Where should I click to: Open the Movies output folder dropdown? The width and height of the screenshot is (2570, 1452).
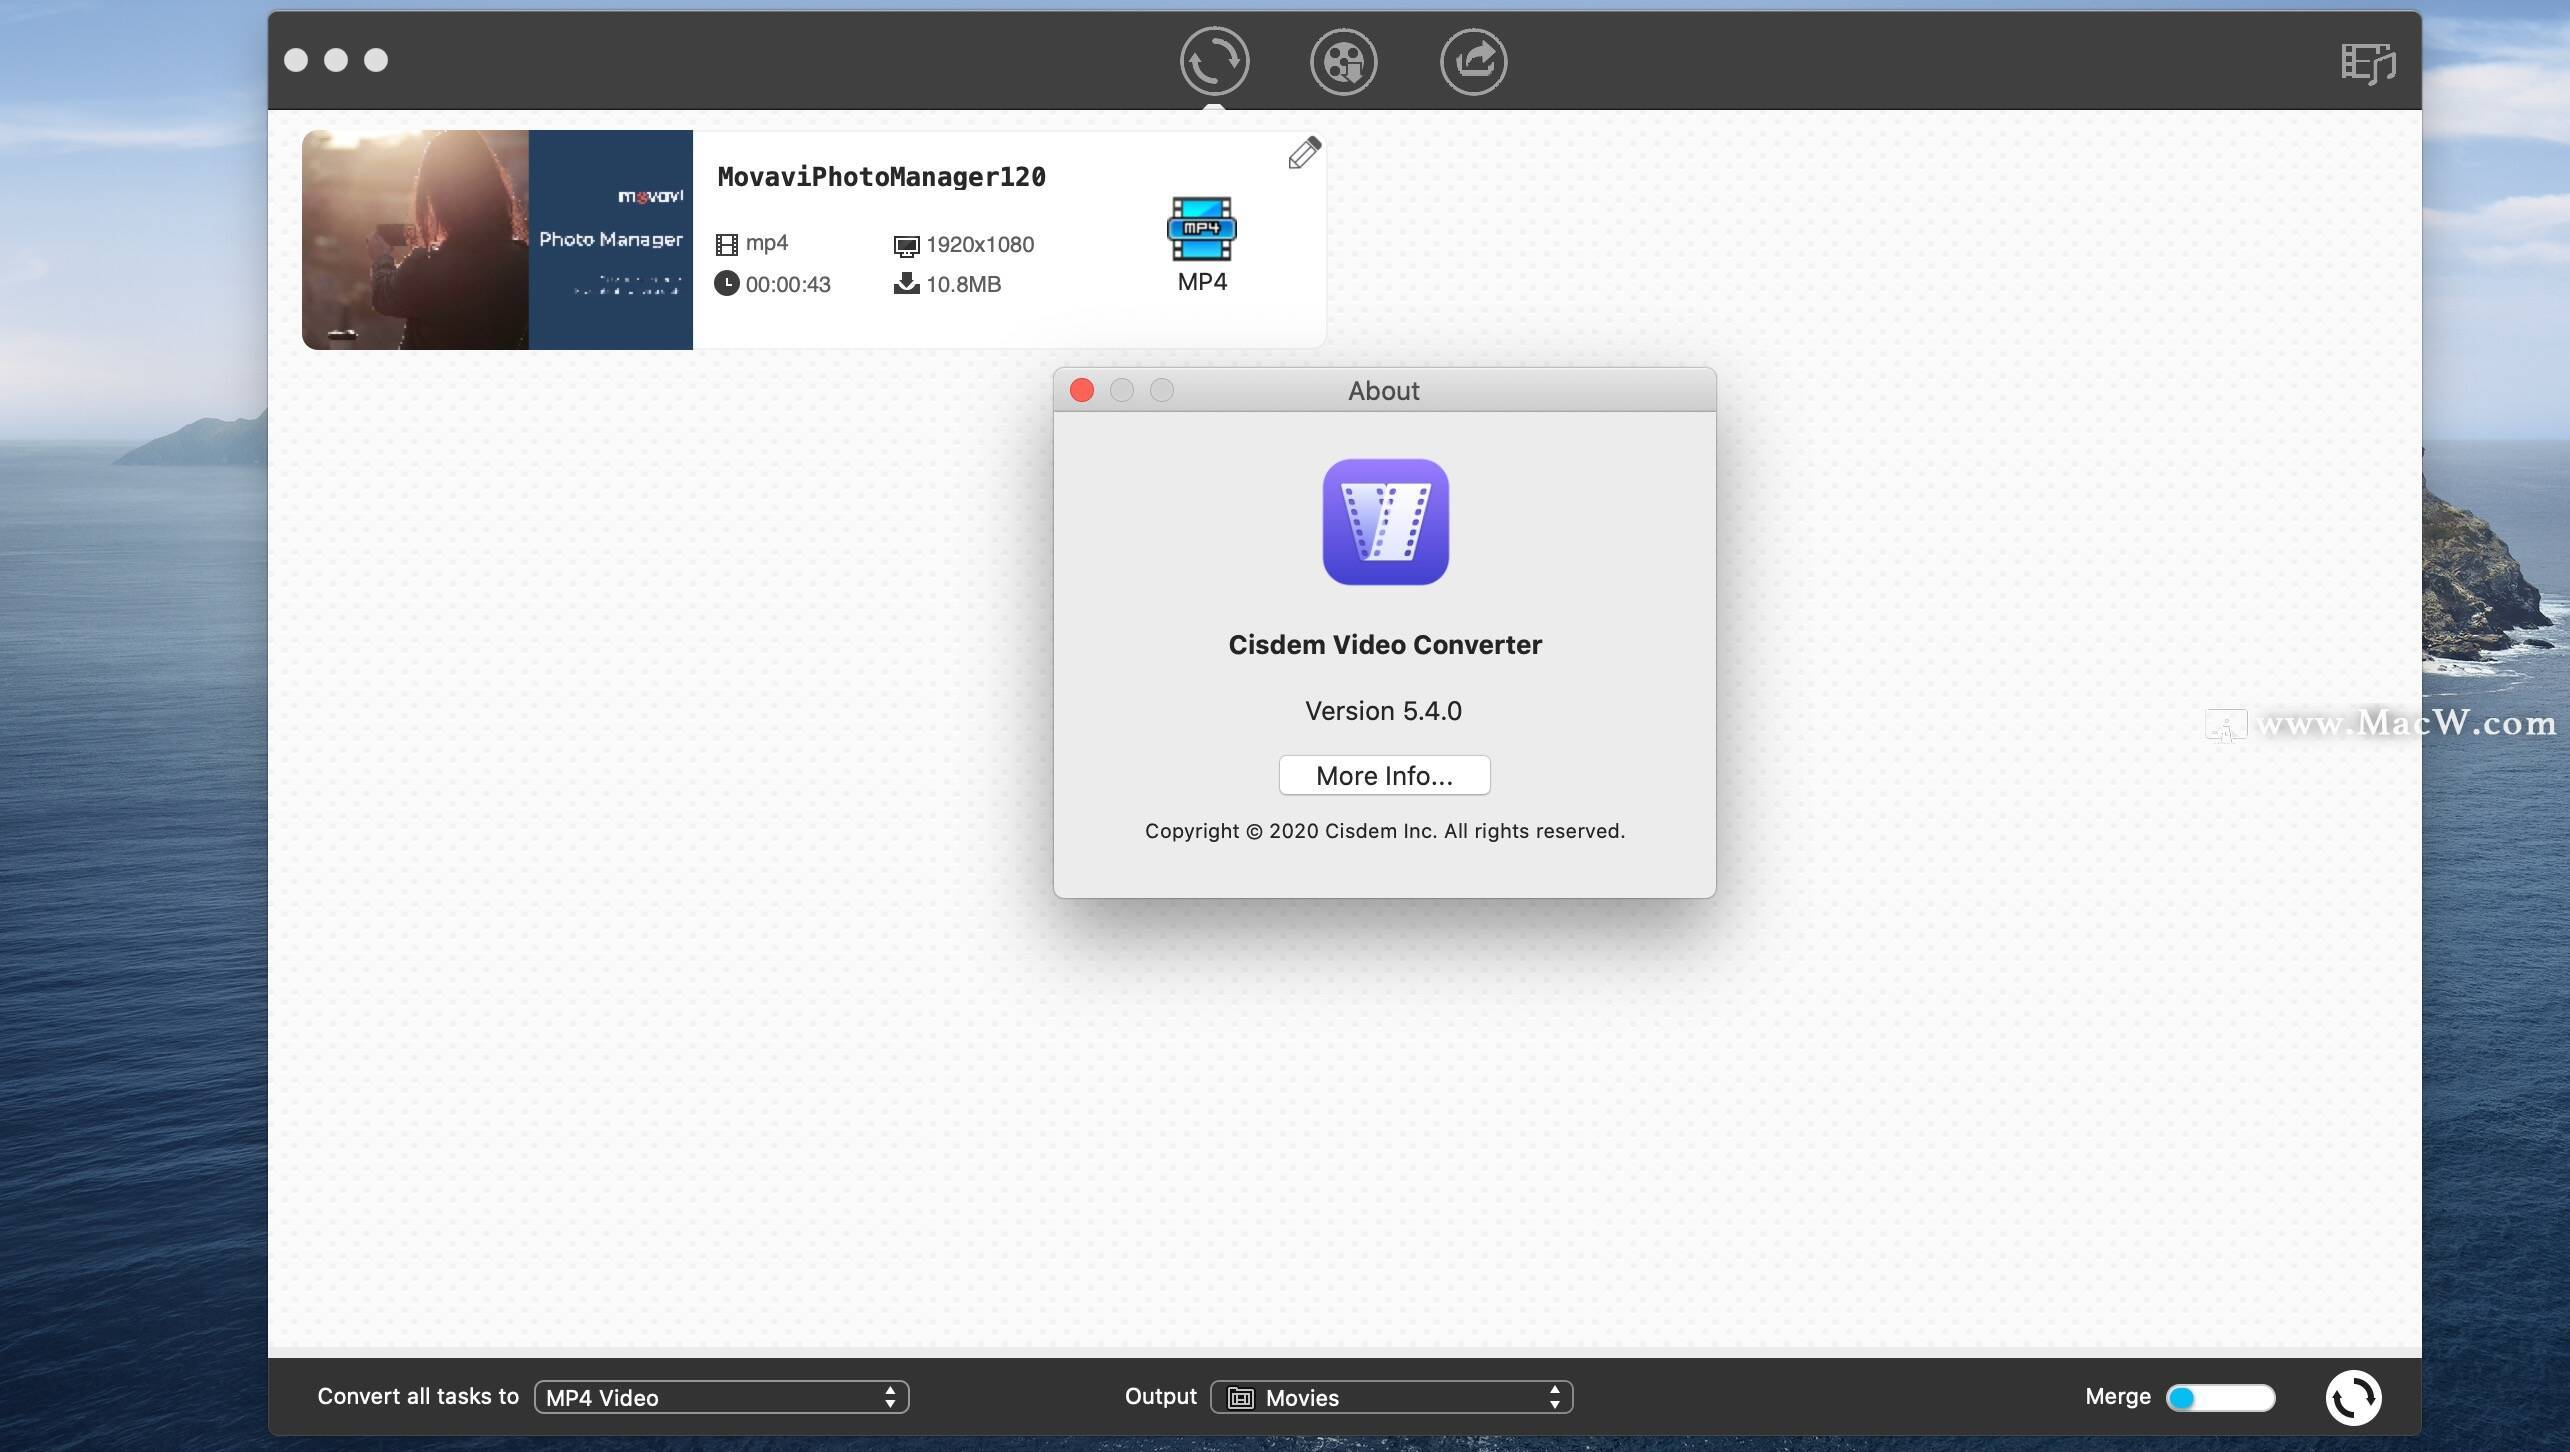pos(1391,1397)
